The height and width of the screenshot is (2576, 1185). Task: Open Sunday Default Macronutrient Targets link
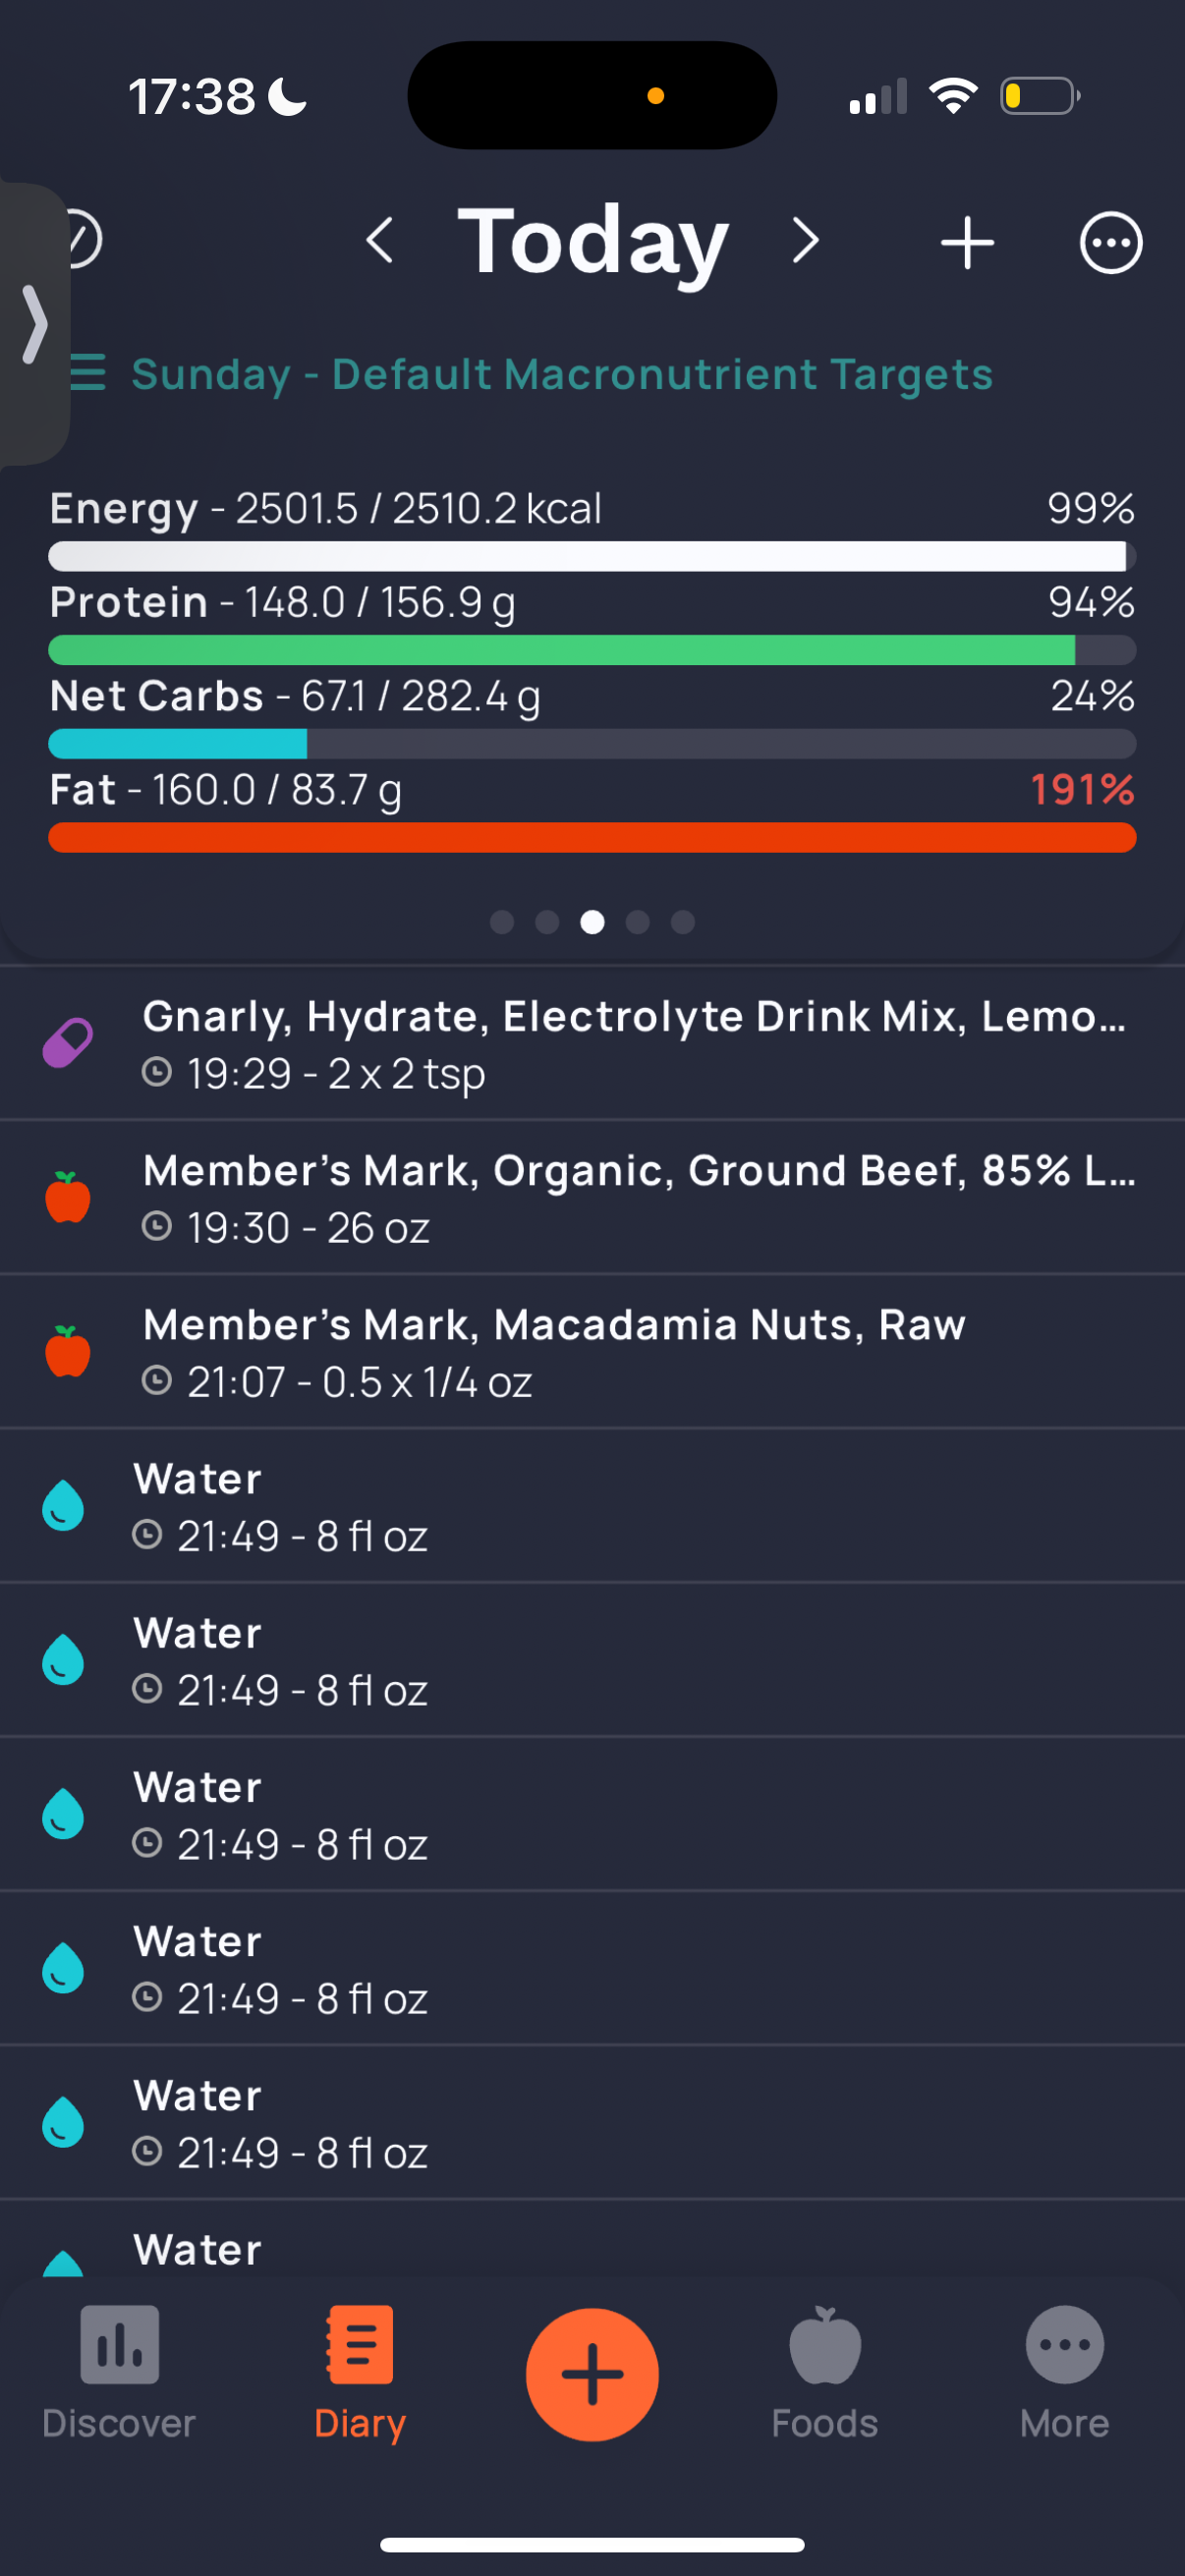pos(561,374)
